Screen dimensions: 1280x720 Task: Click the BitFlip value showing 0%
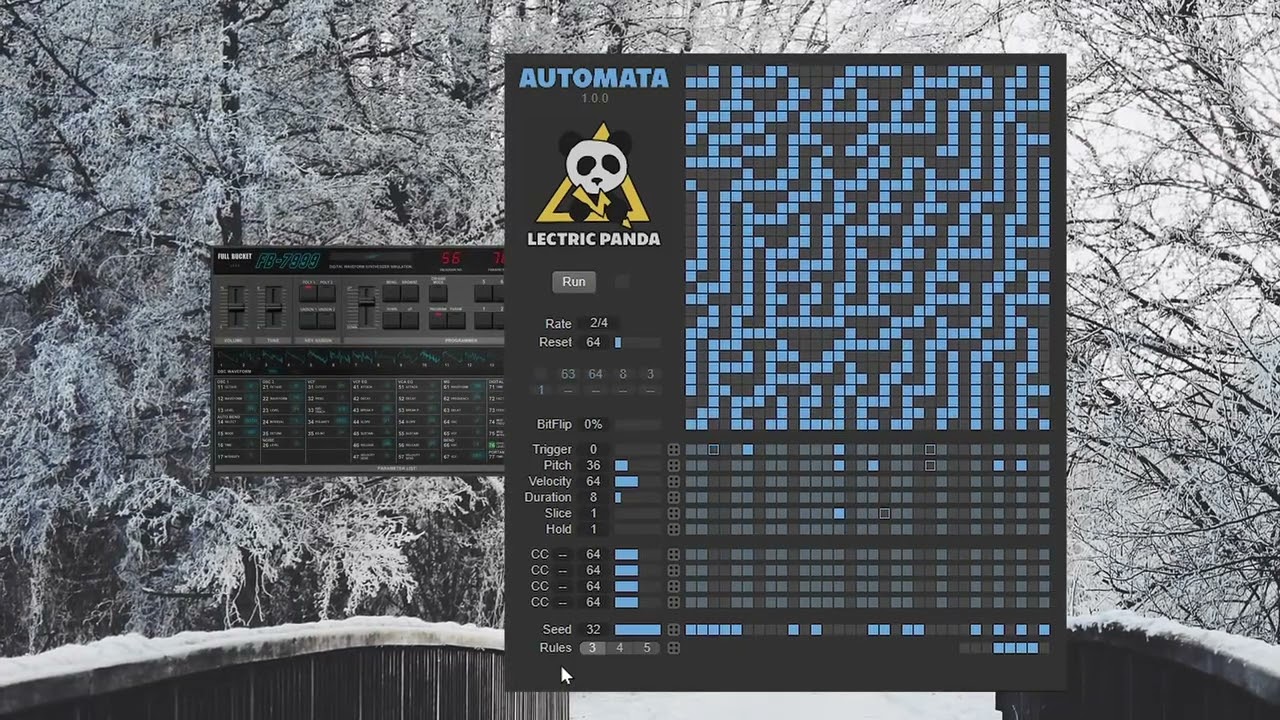[x=593, y=425]
